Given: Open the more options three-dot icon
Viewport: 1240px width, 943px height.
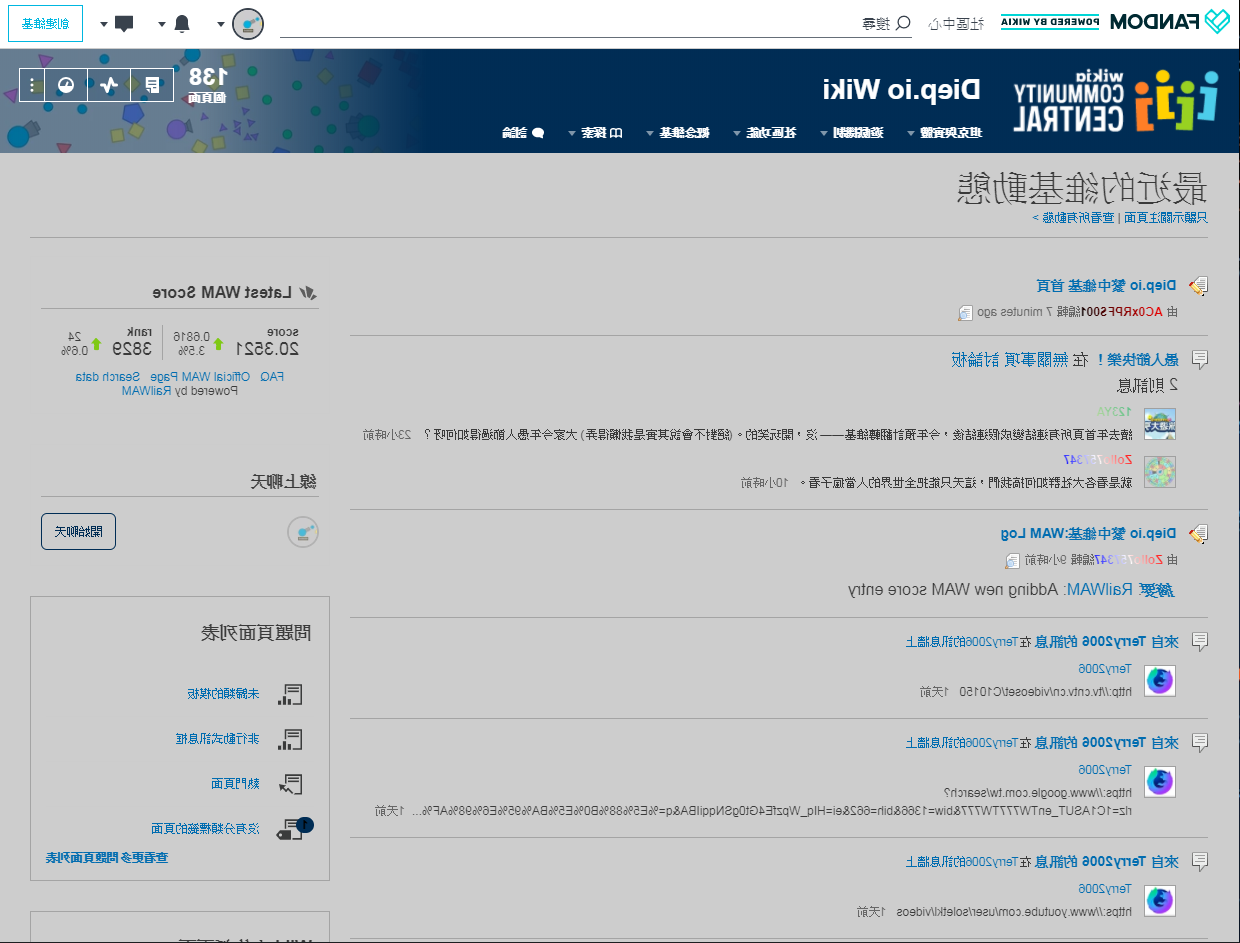Looking at the screenshot, I should pyautogui.click(x=32, y=85).
